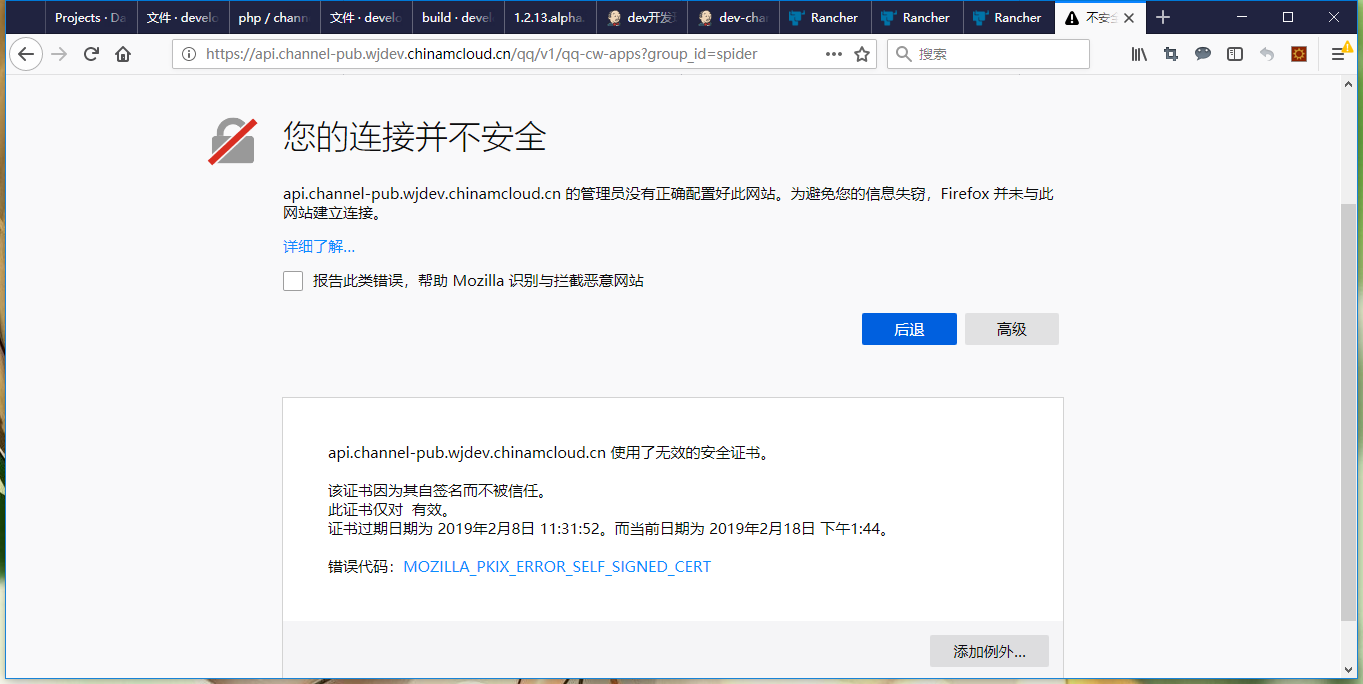The image size is (1363, 684).
Task: Minimize the Firefox window
Action: (x=1242, y=17)
